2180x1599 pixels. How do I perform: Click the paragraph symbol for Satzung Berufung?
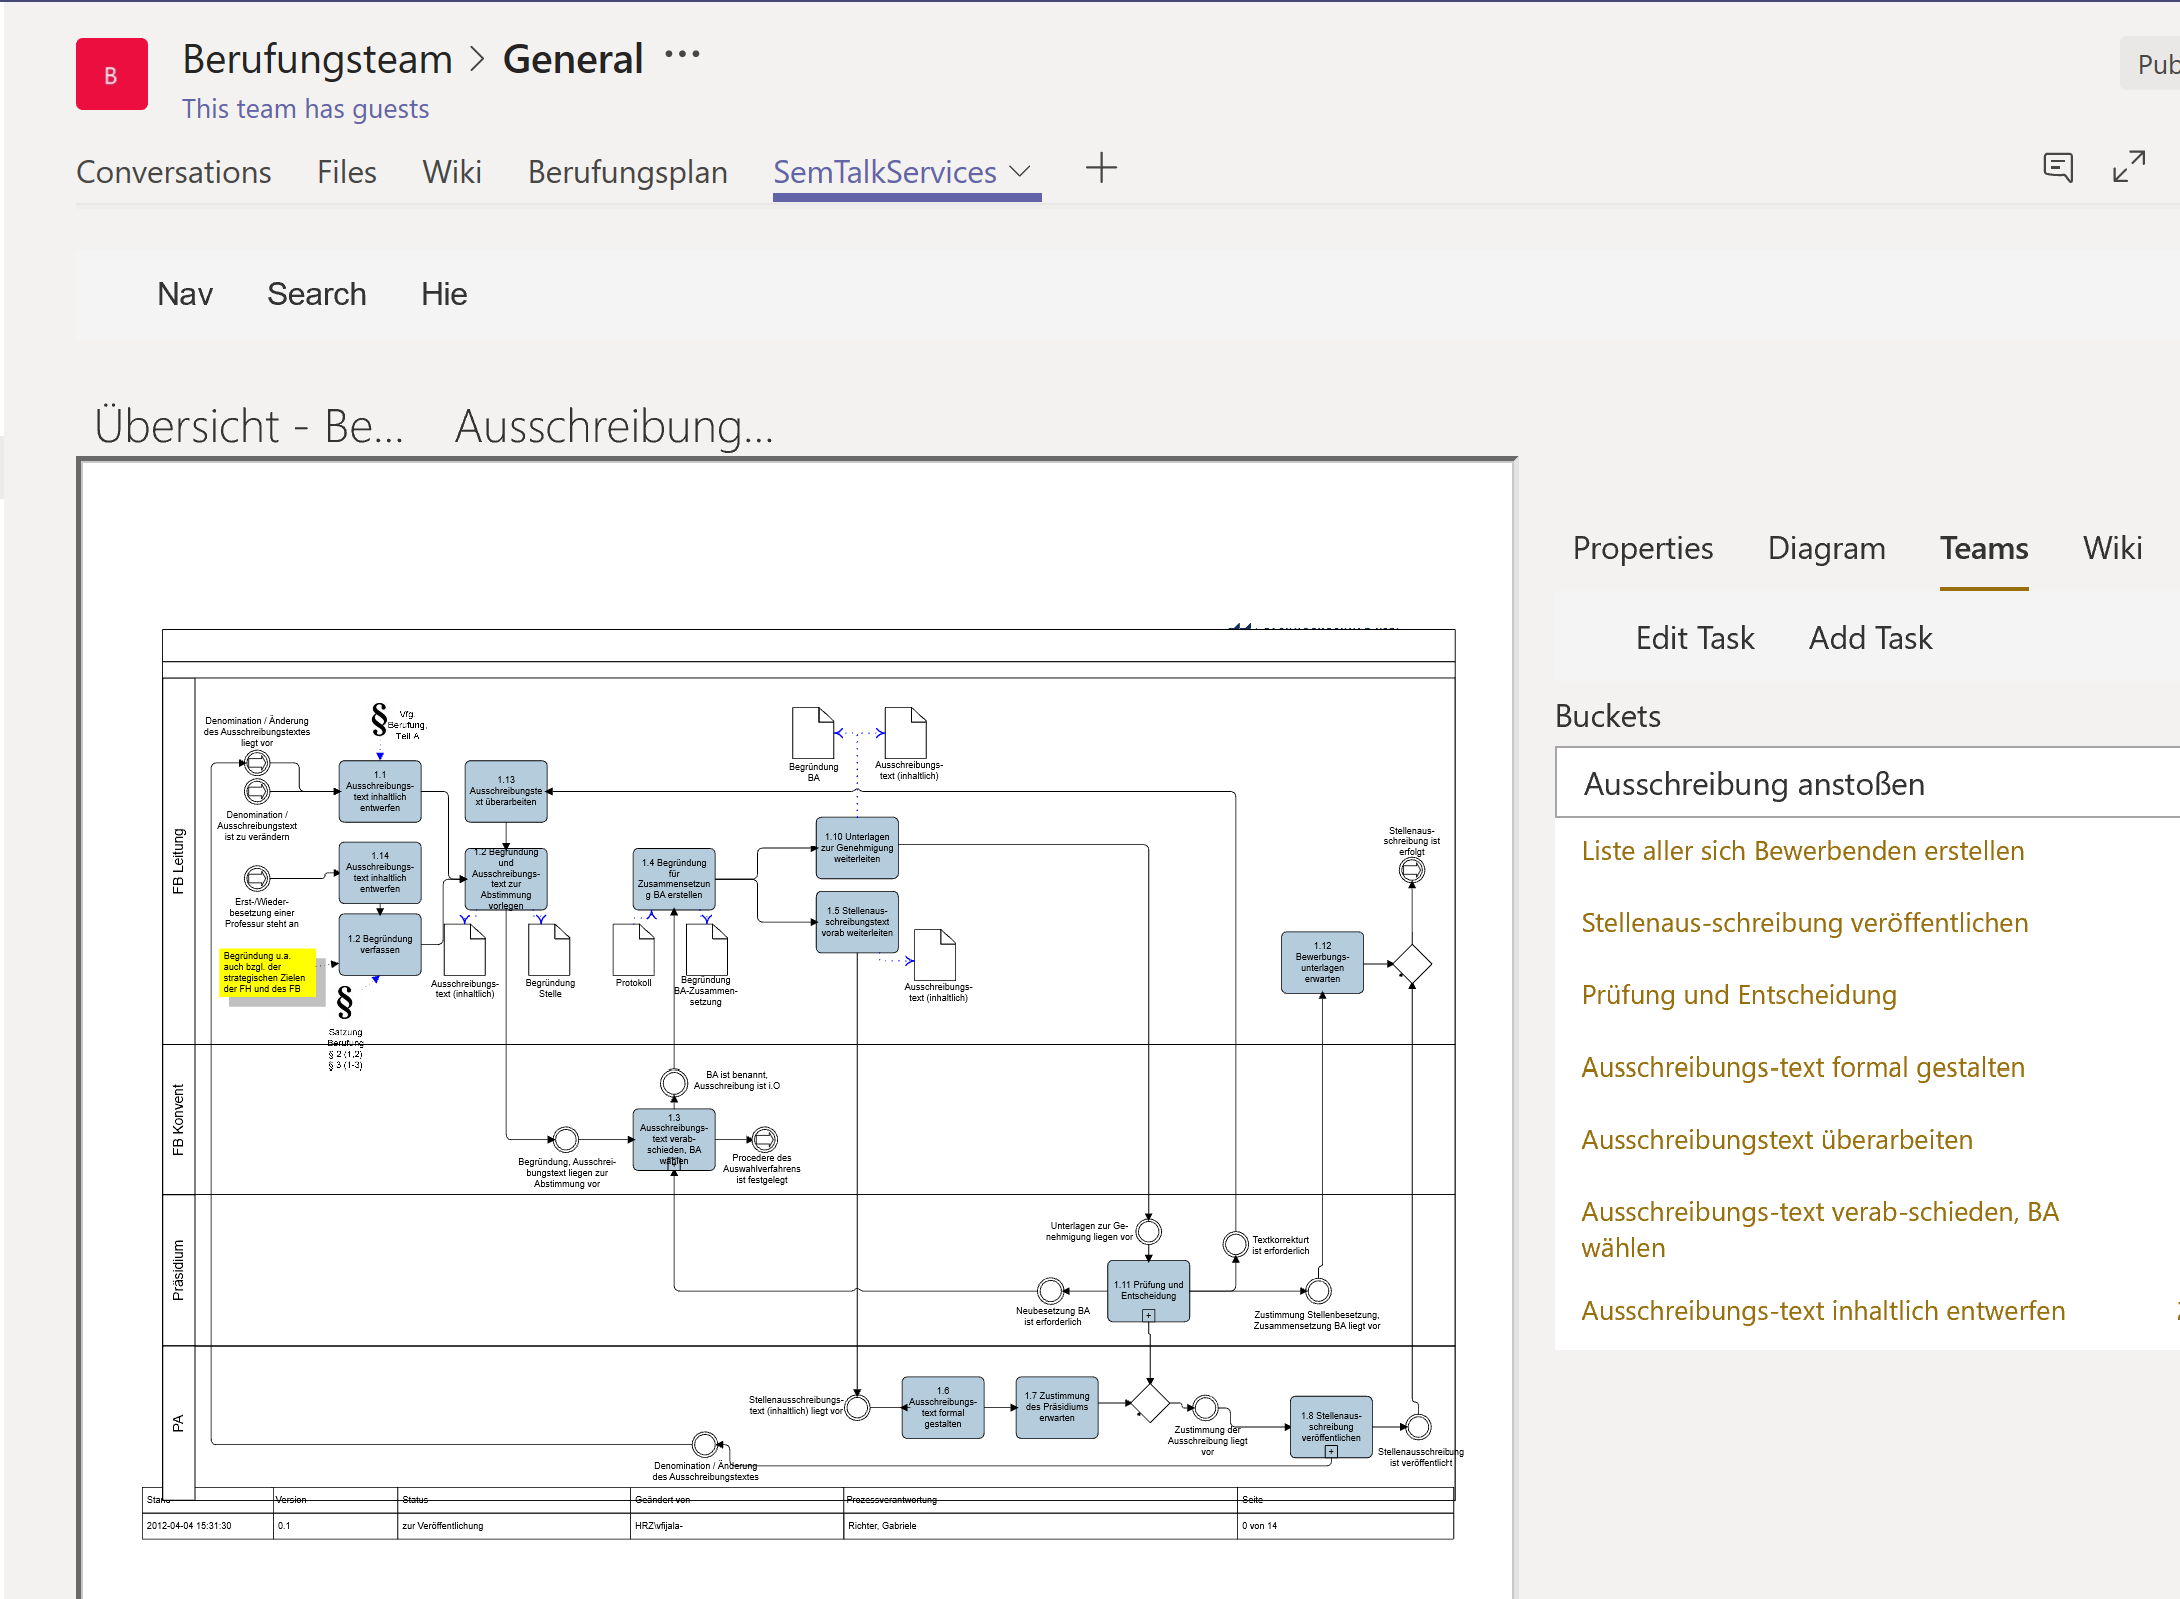click(345, 1002)
